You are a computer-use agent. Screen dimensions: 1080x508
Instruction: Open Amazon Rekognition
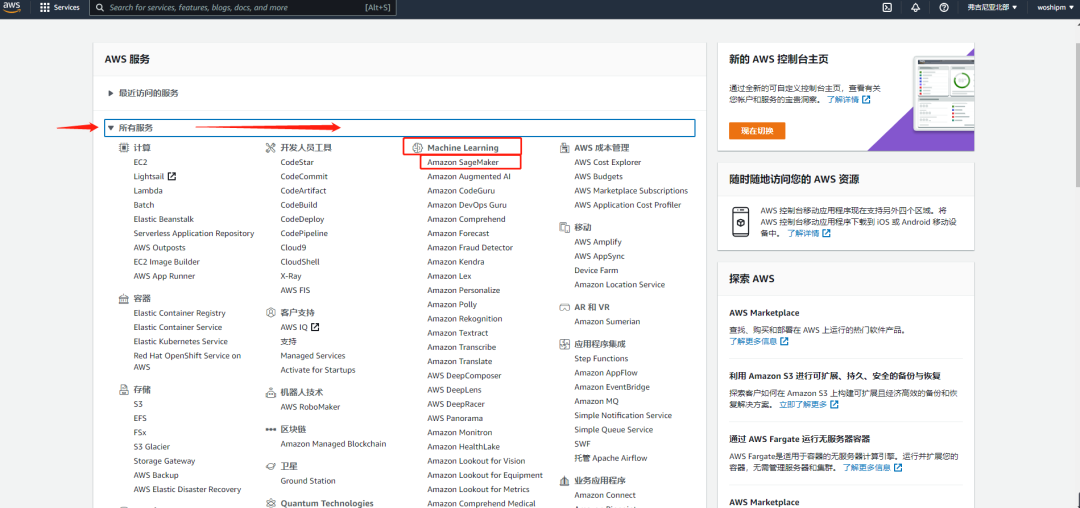465,319
